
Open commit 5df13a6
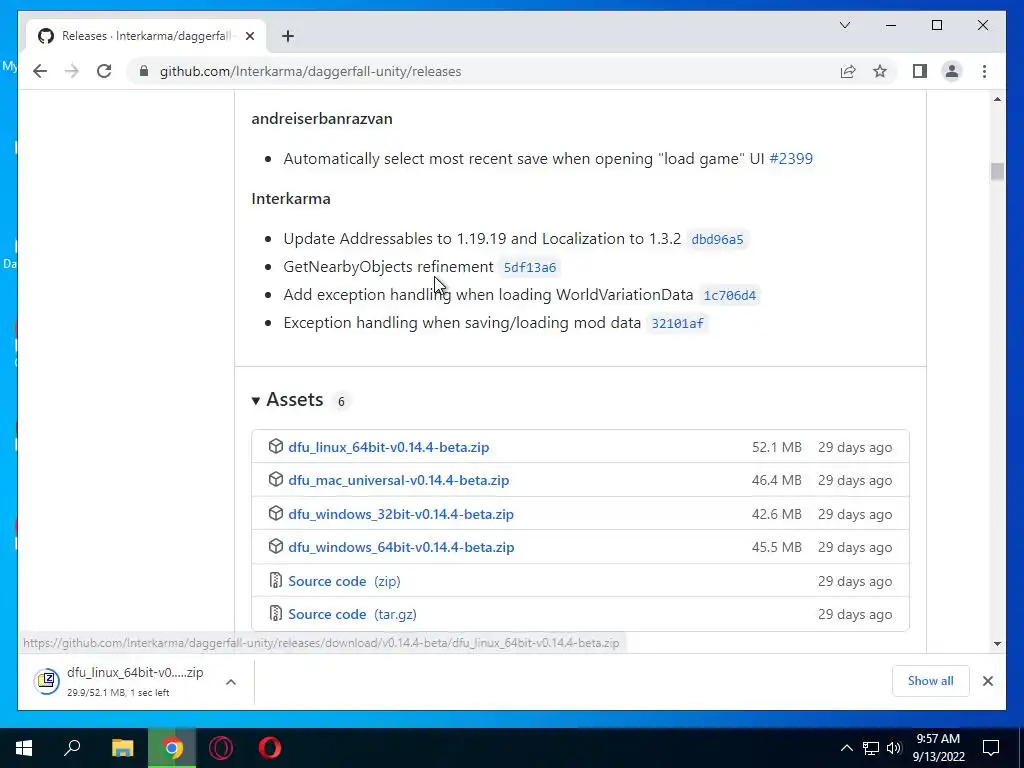click(x=530, y=267)
